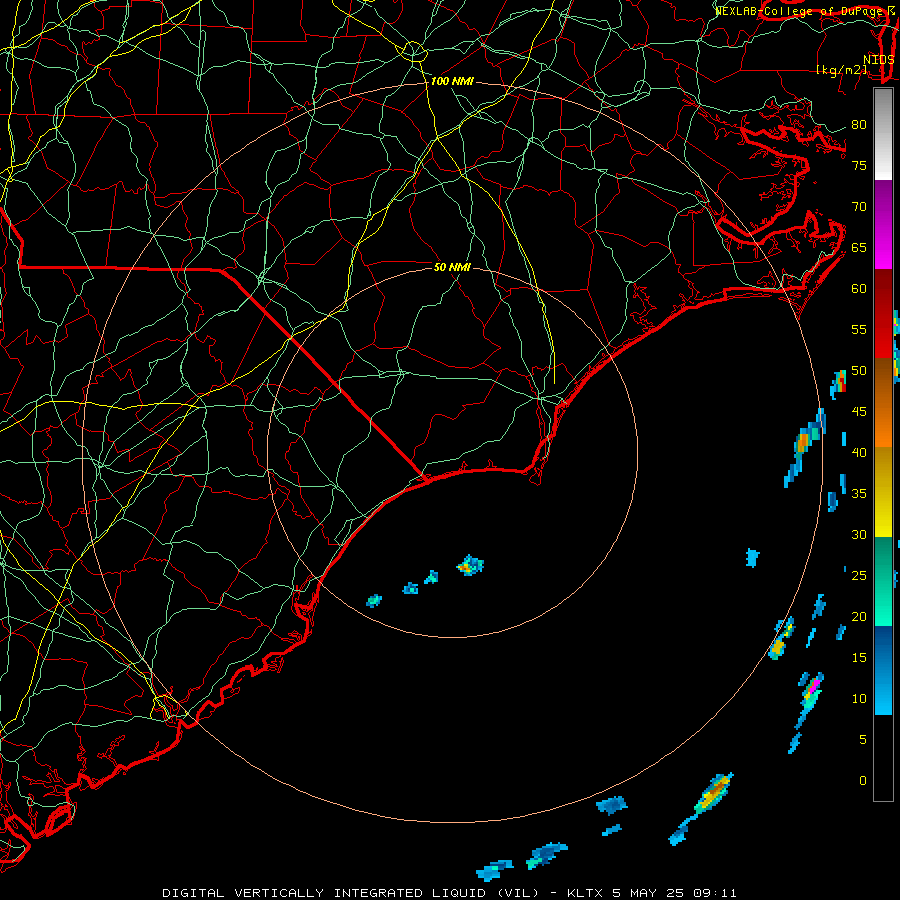The height and width of the screenshot is (900, 900).
Task: Click the 50 NMI range ring label
Action: pyautogui.click(x=452, y=267)
